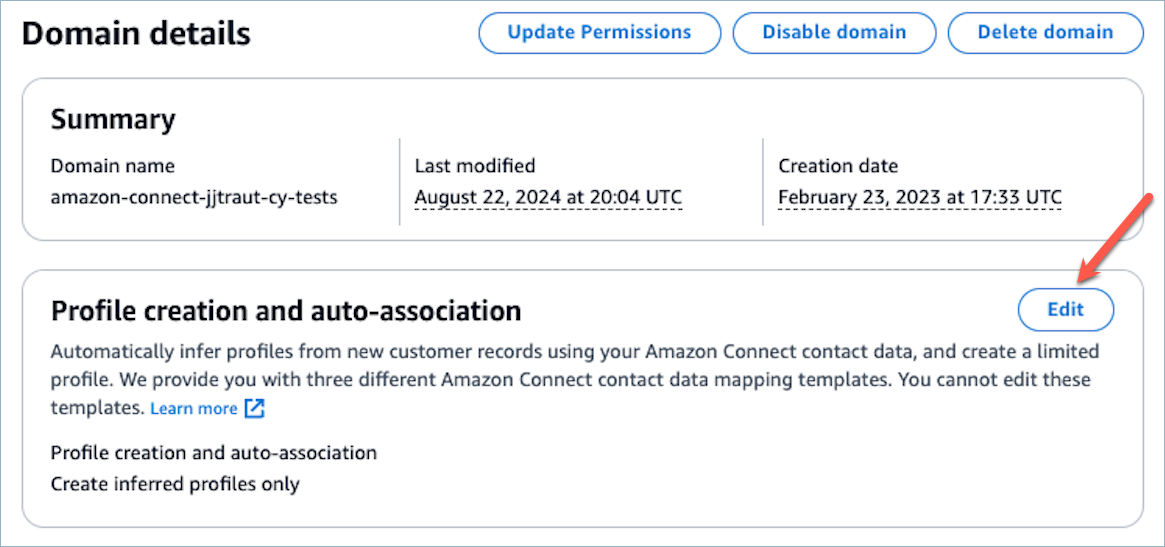
Task: Open the Learn more link
Action: (194, 409)
